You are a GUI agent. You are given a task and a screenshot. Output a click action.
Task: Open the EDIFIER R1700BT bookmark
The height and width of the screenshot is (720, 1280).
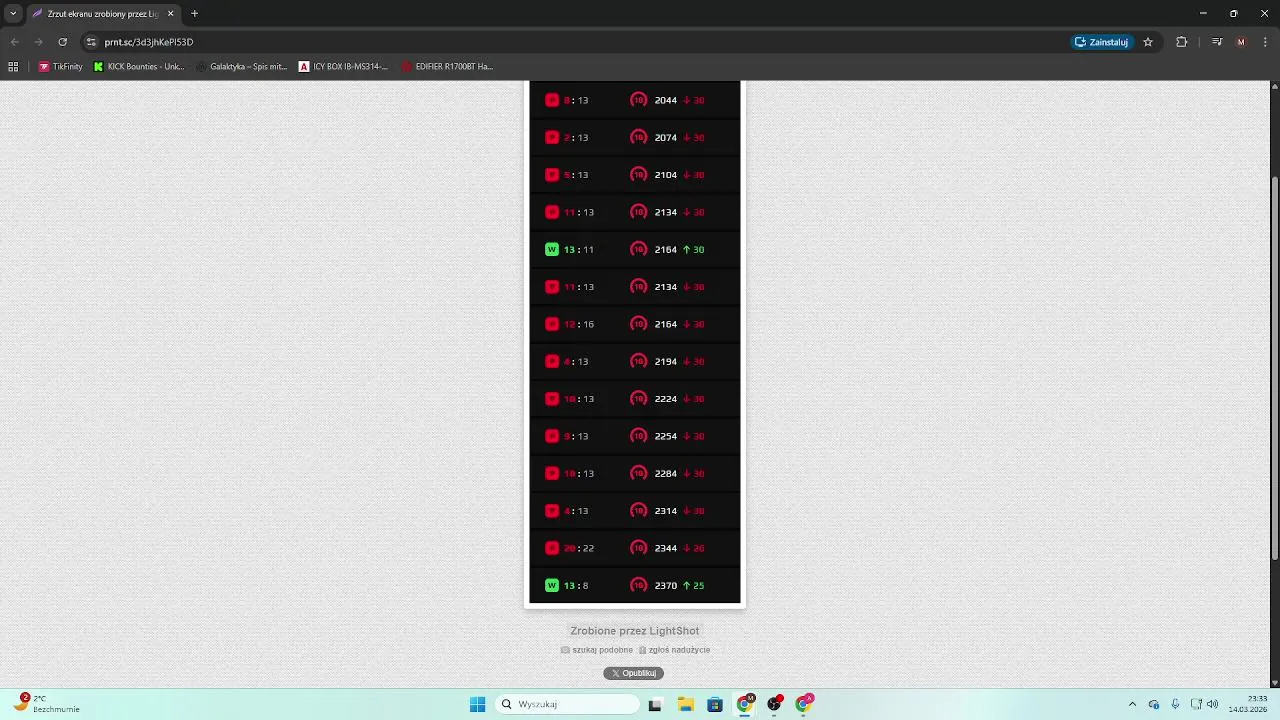447,67
